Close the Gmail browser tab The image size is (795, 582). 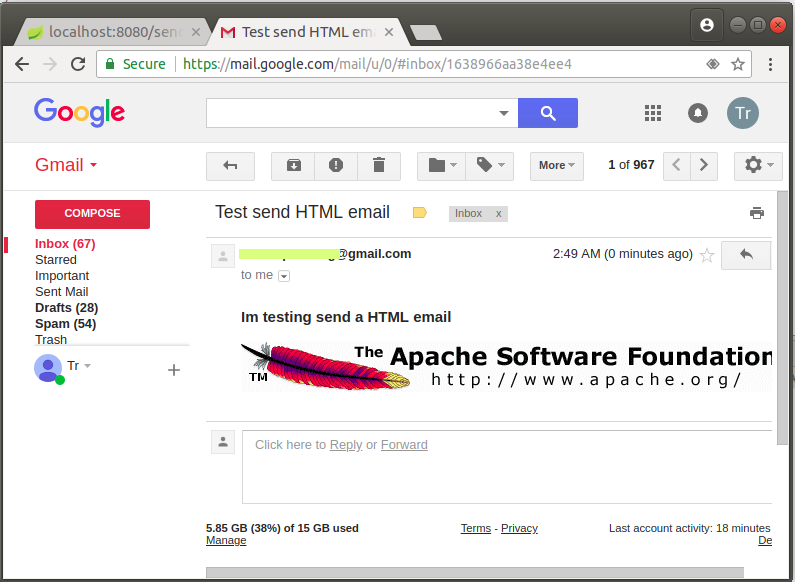coord(389,32)
